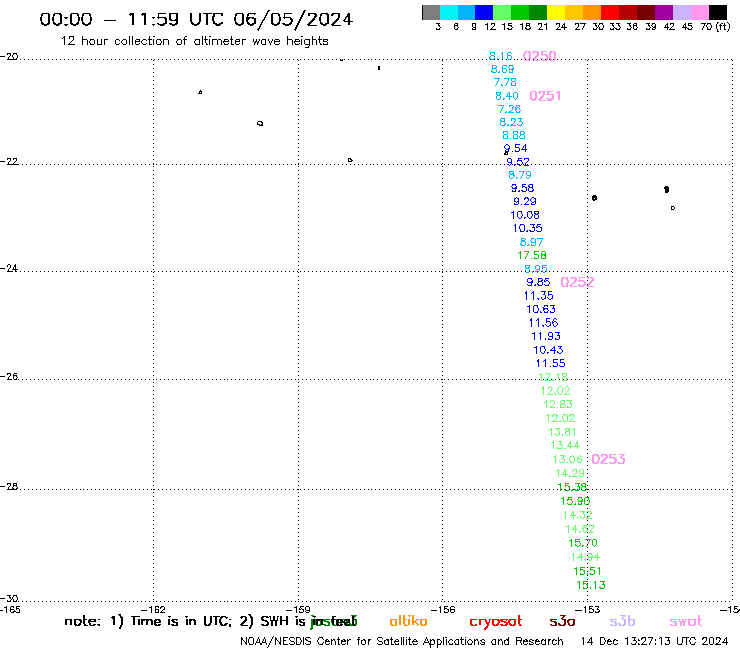This screenshot has width=740, height=650.
Task: Select the pink time marker 0252
Action: [577, 282]
